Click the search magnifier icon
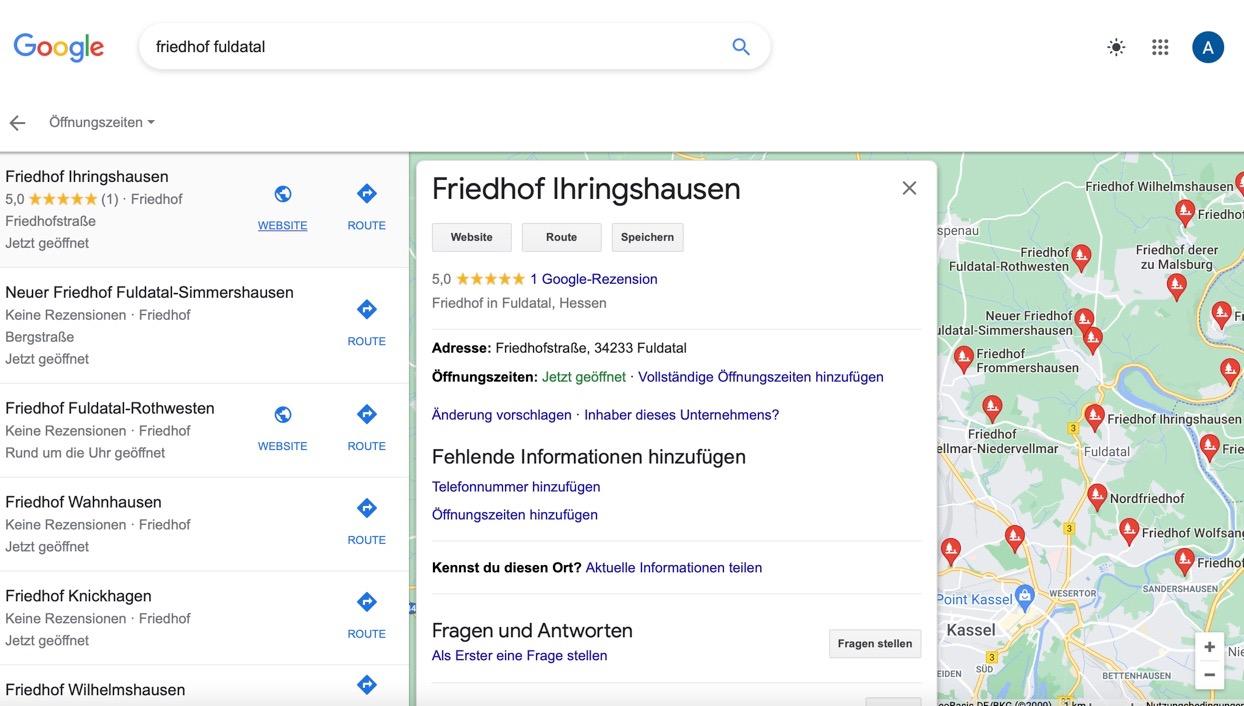Screen dimensions: 1244x706 tap(740, 47)
